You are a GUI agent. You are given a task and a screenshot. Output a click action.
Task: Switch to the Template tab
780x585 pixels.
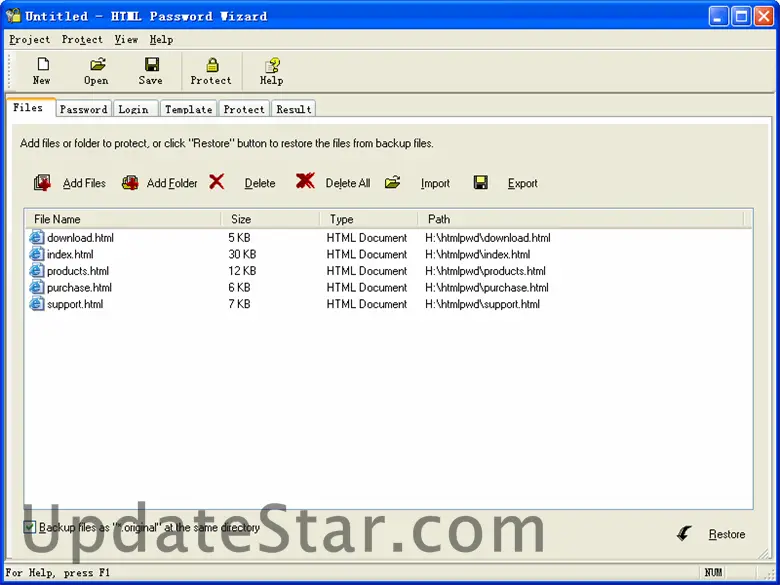(x=189, y=109)
